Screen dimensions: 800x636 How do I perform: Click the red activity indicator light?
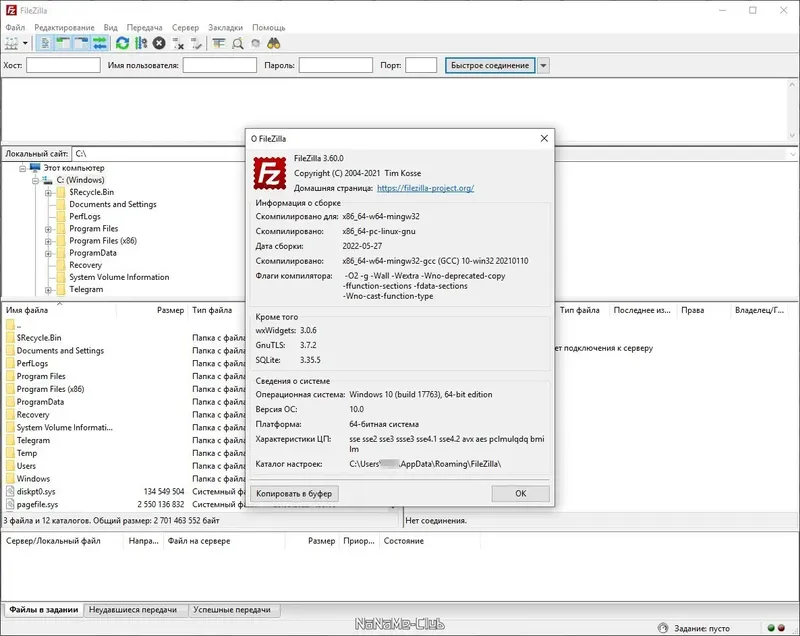(781, 628)
